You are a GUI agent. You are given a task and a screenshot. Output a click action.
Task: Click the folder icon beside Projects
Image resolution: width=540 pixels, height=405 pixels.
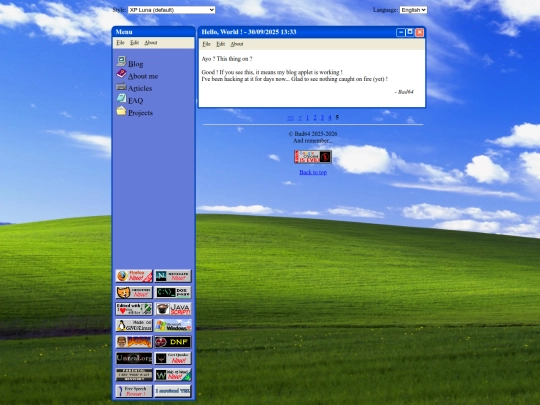click(x=121, y=111)
